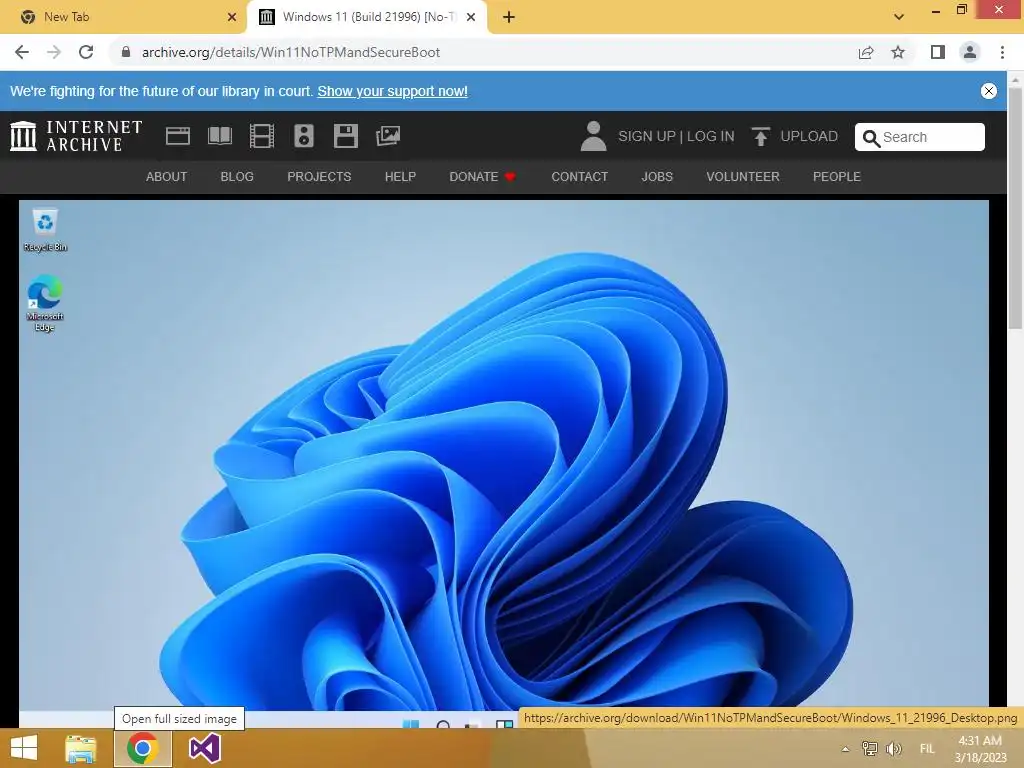Show hidden system tray icons

tap(846, 749)
